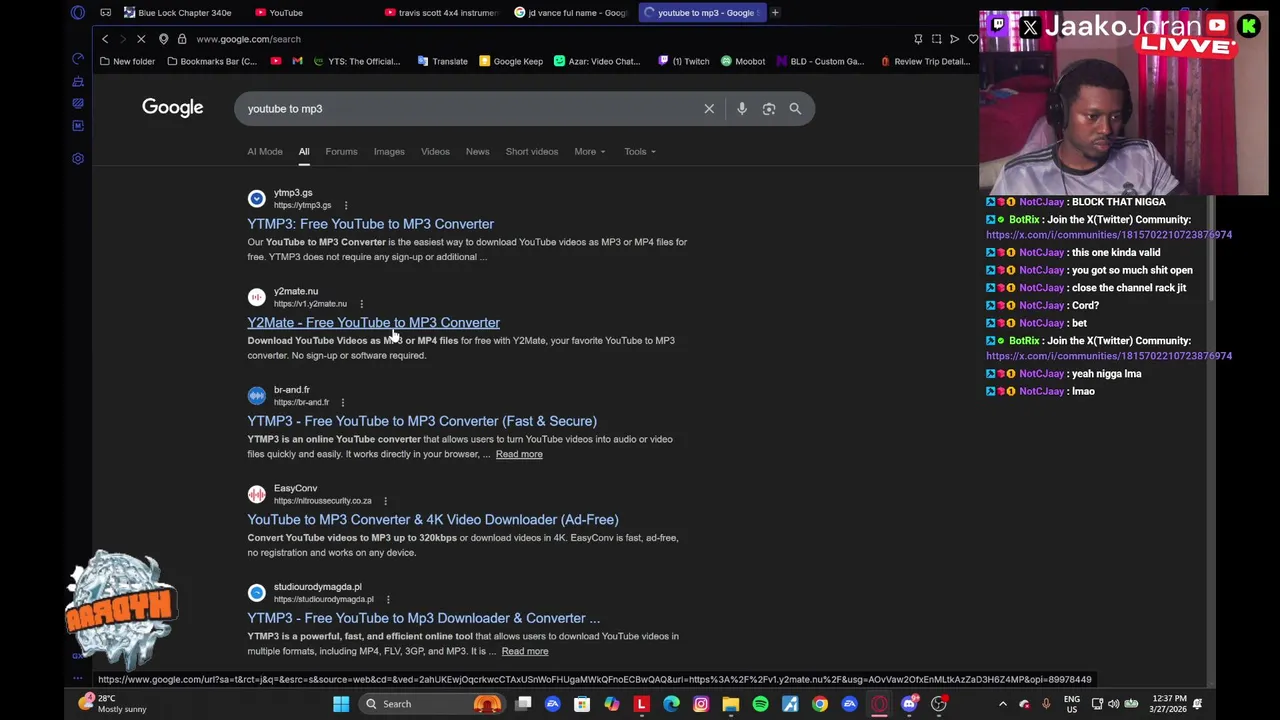Open the Moobot bookmark
This screenshot has width=1280, height=720.
point(743,61)
